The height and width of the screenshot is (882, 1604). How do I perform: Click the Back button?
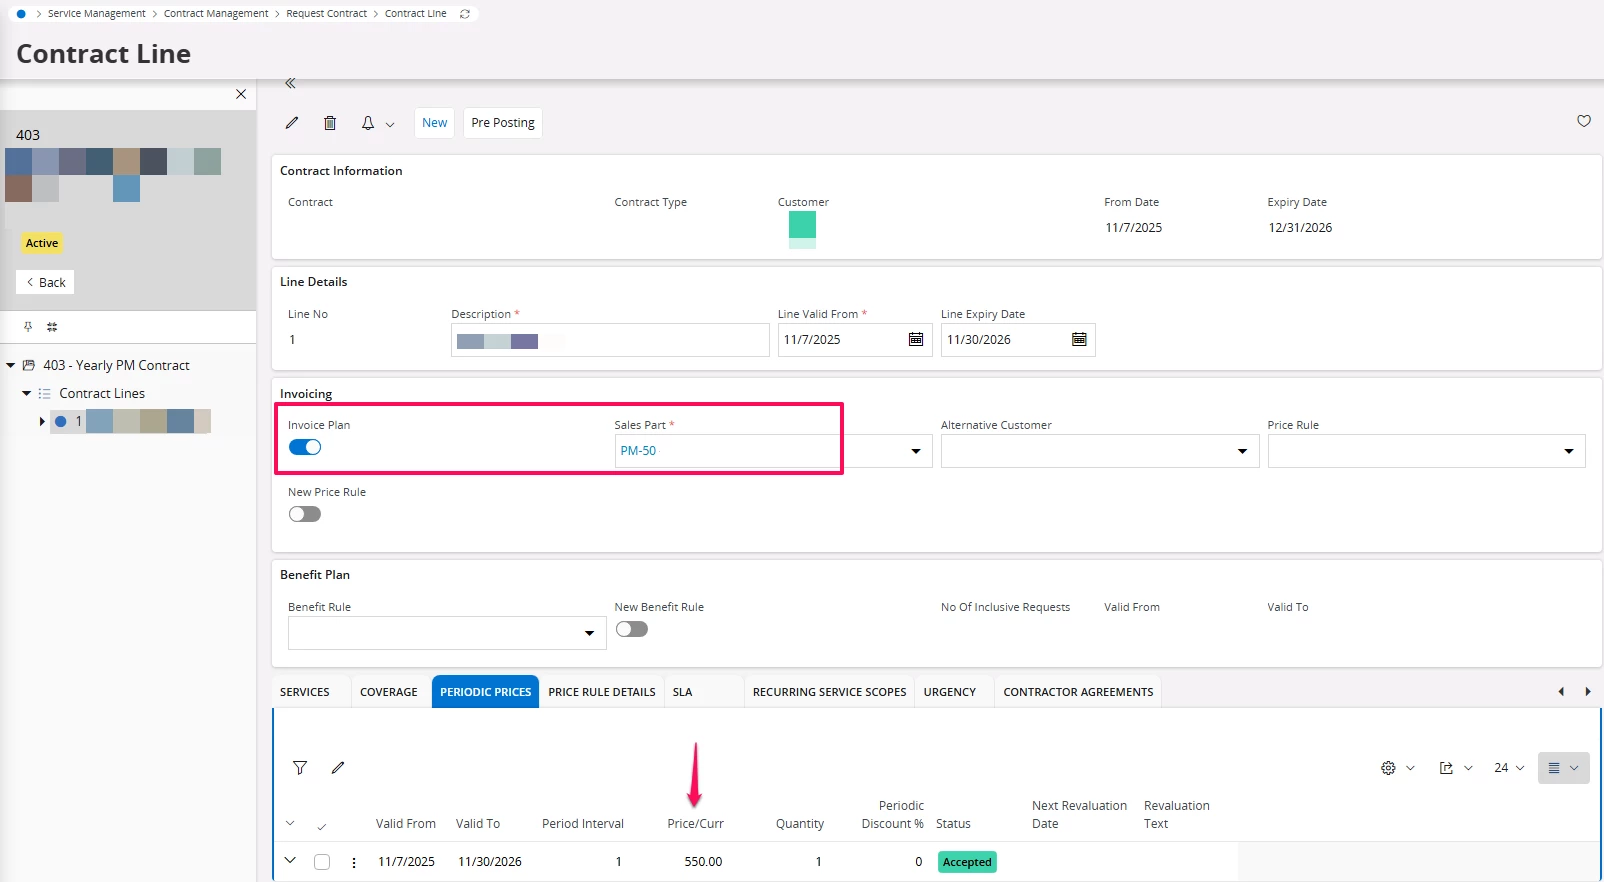point(45,283)
